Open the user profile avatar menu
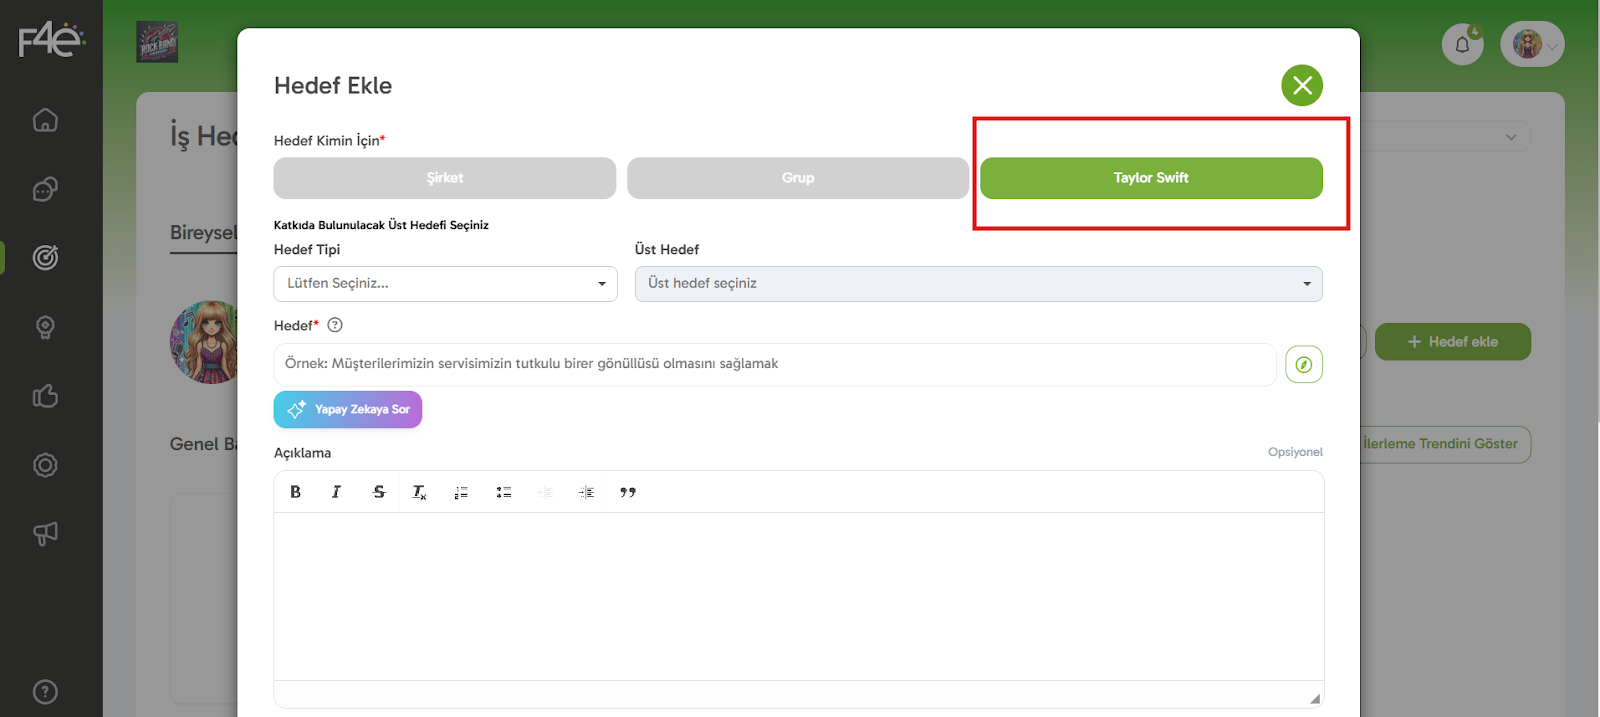 coord(1531,44)
